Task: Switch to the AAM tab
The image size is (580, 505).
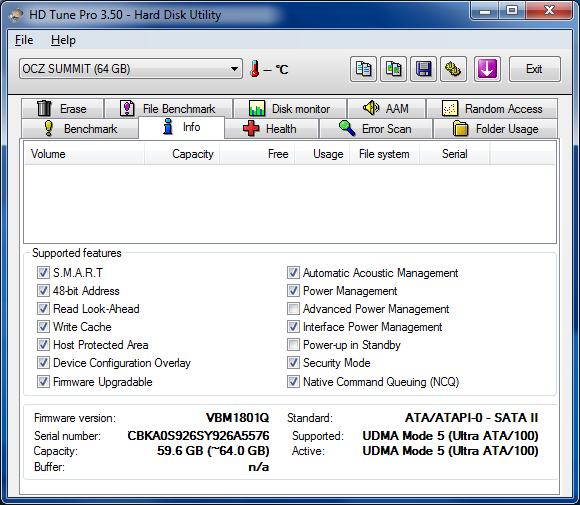Action: [x=386, y=108]
